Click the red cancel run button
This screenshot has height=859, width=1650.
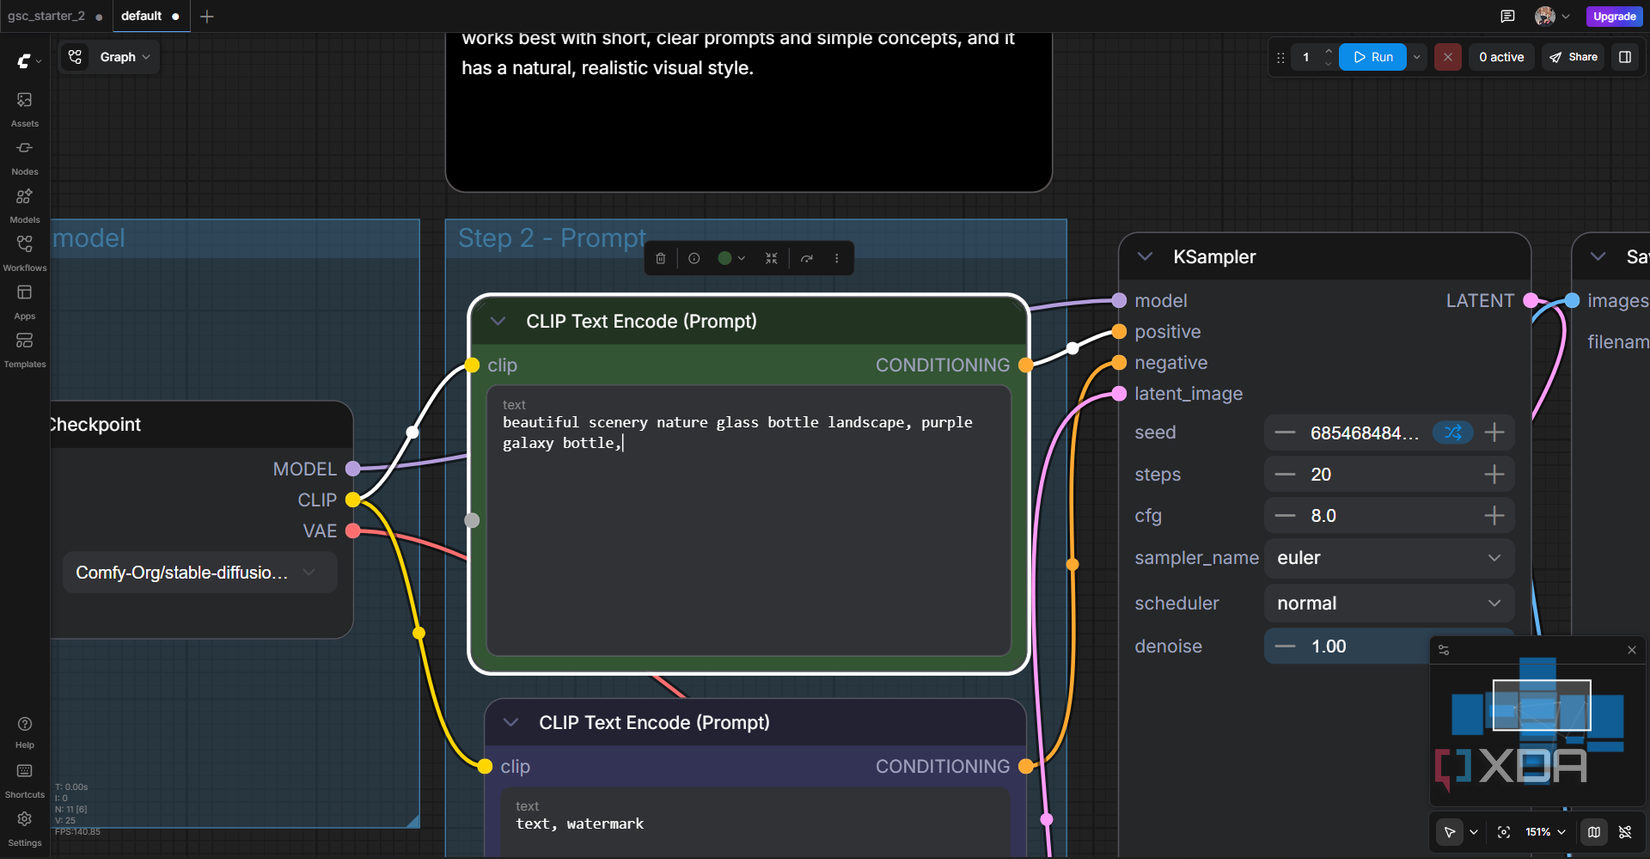pyautogui.click(x=1447, y=57)
